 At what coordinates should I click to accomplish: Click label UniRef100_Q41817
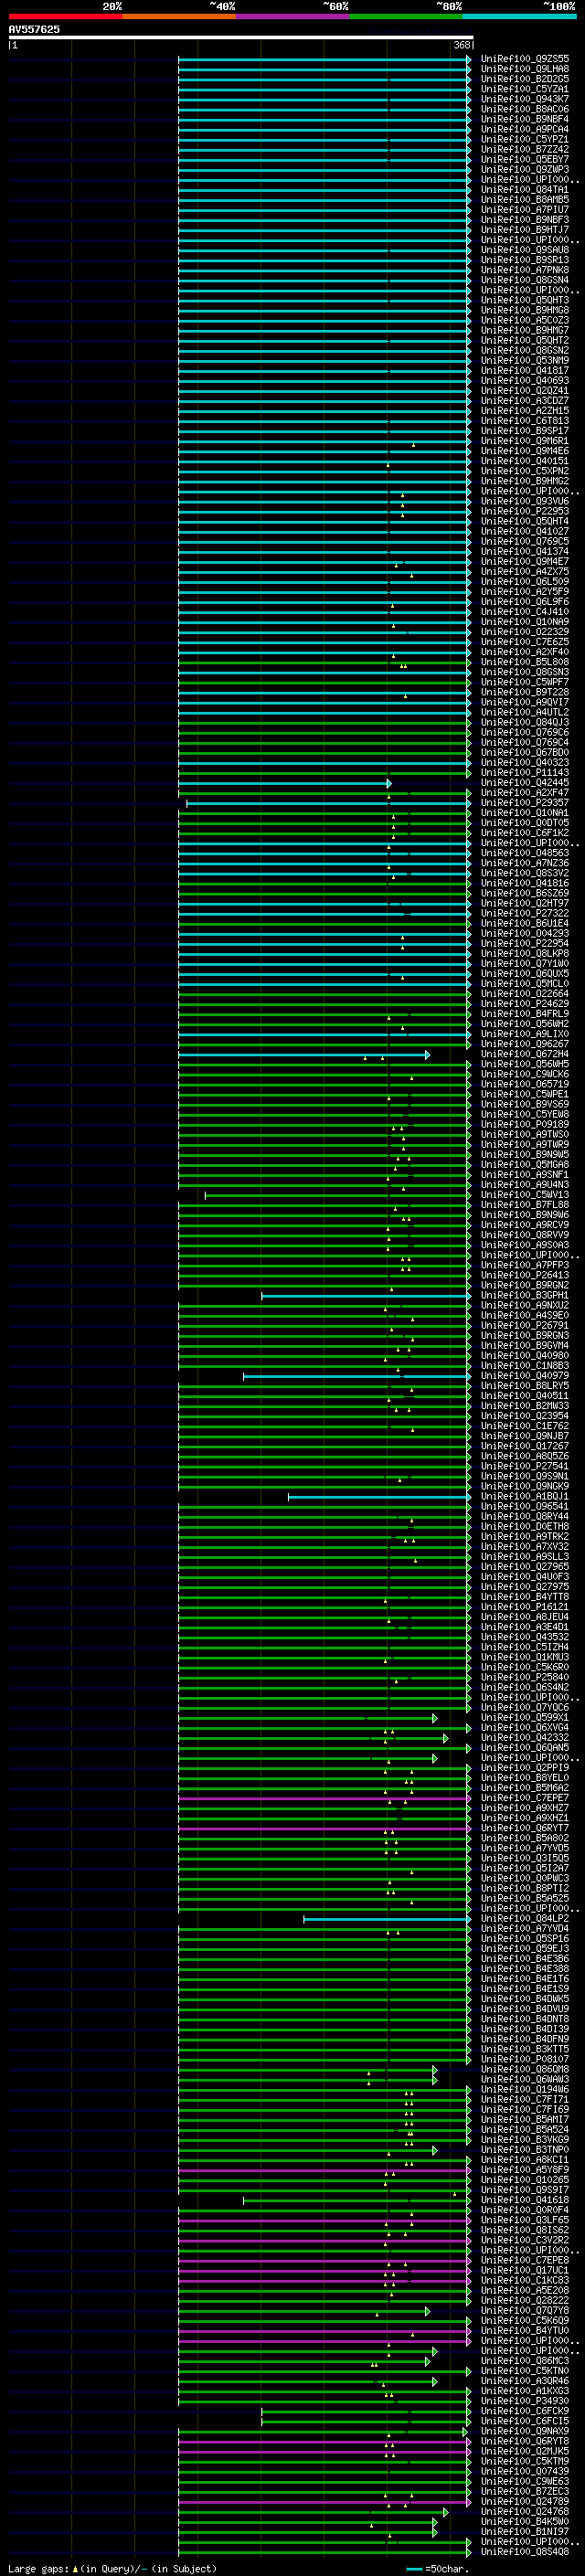point(525,371)
